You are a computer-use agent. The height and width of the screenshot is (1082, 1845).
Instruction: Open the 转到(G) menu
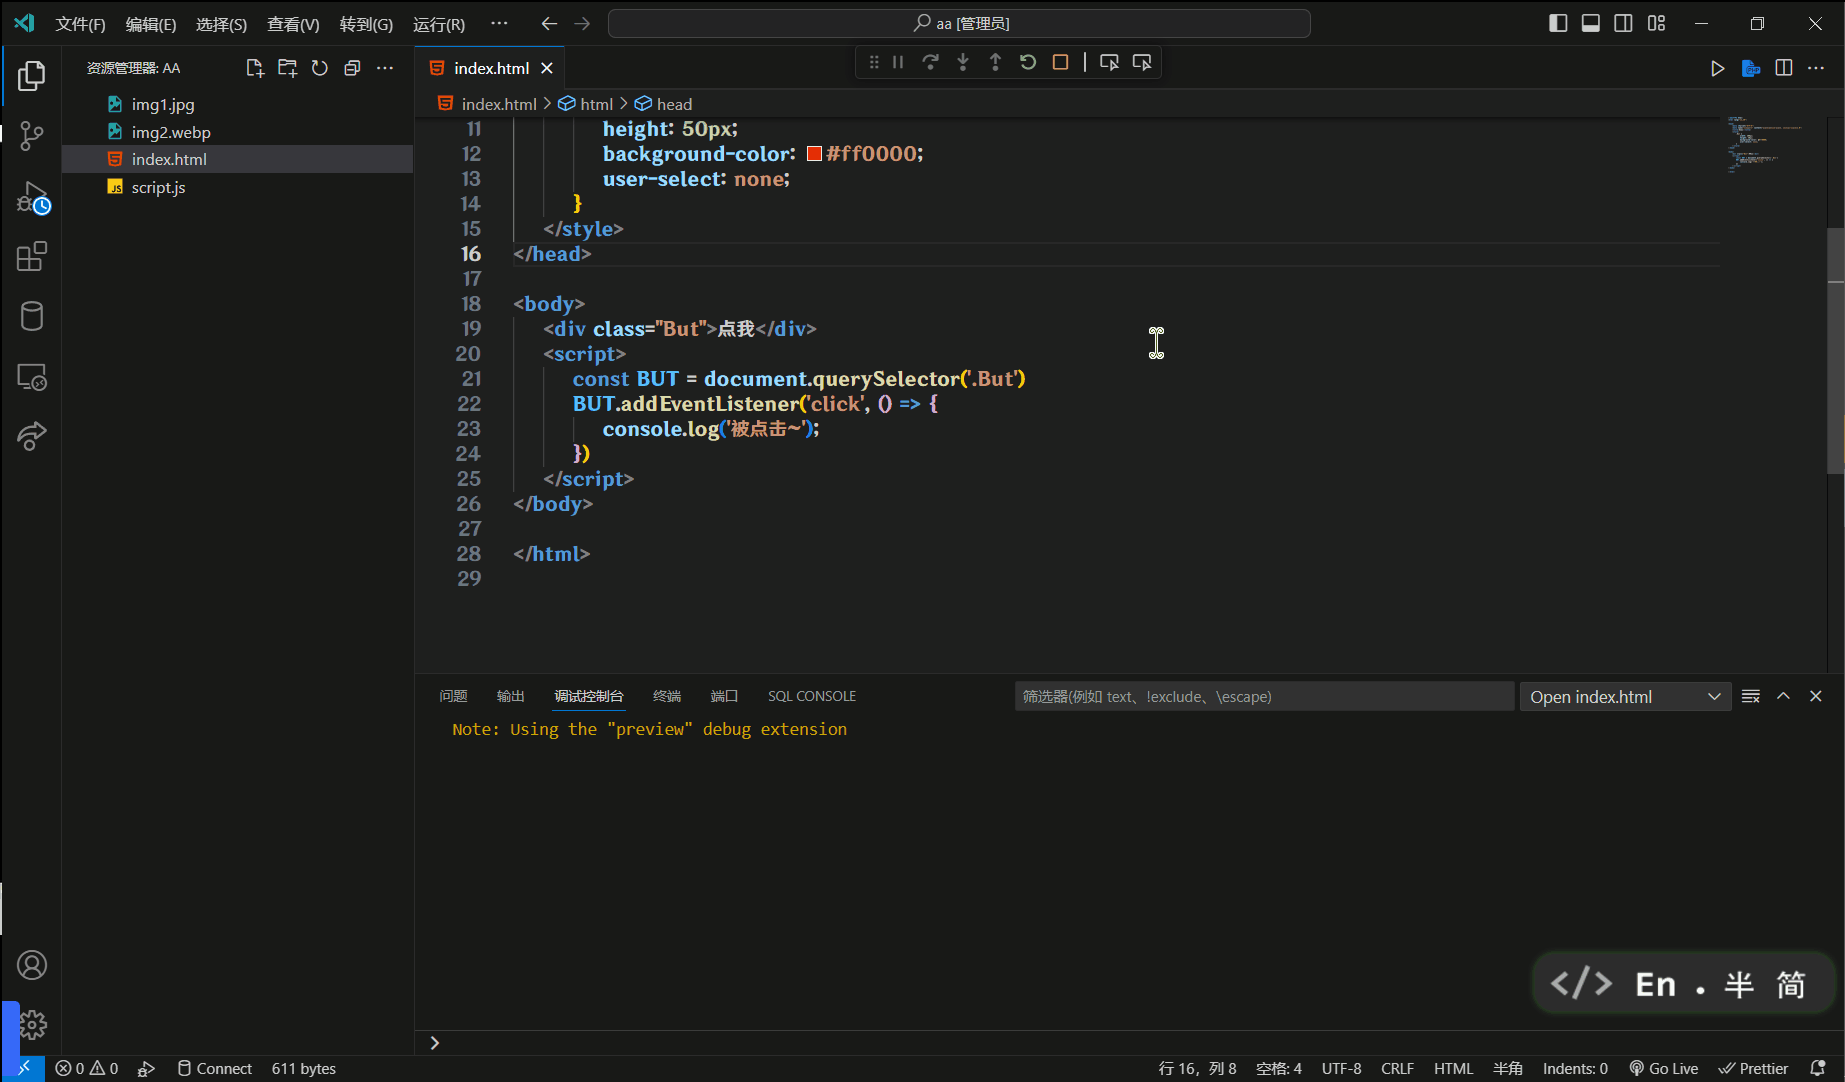point(366,24)
